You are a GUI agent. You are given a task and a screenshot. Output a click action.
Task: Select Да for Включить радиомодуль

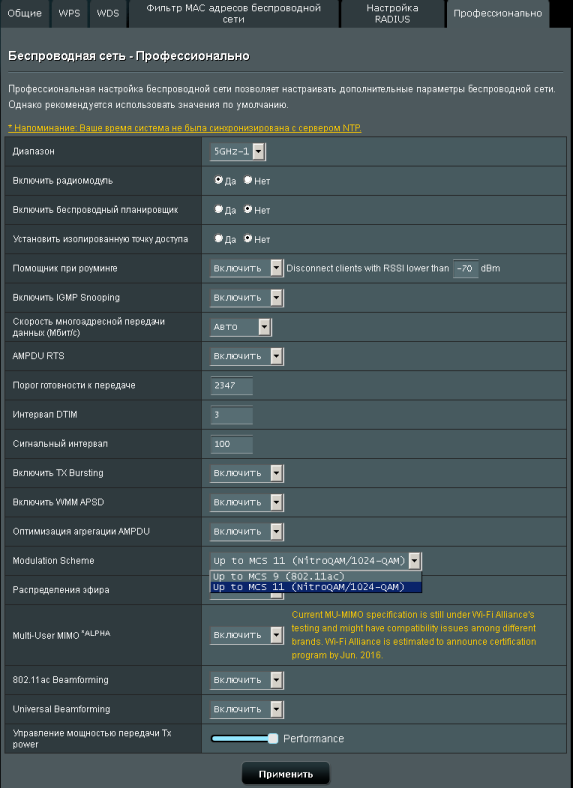tap(219, 180)
